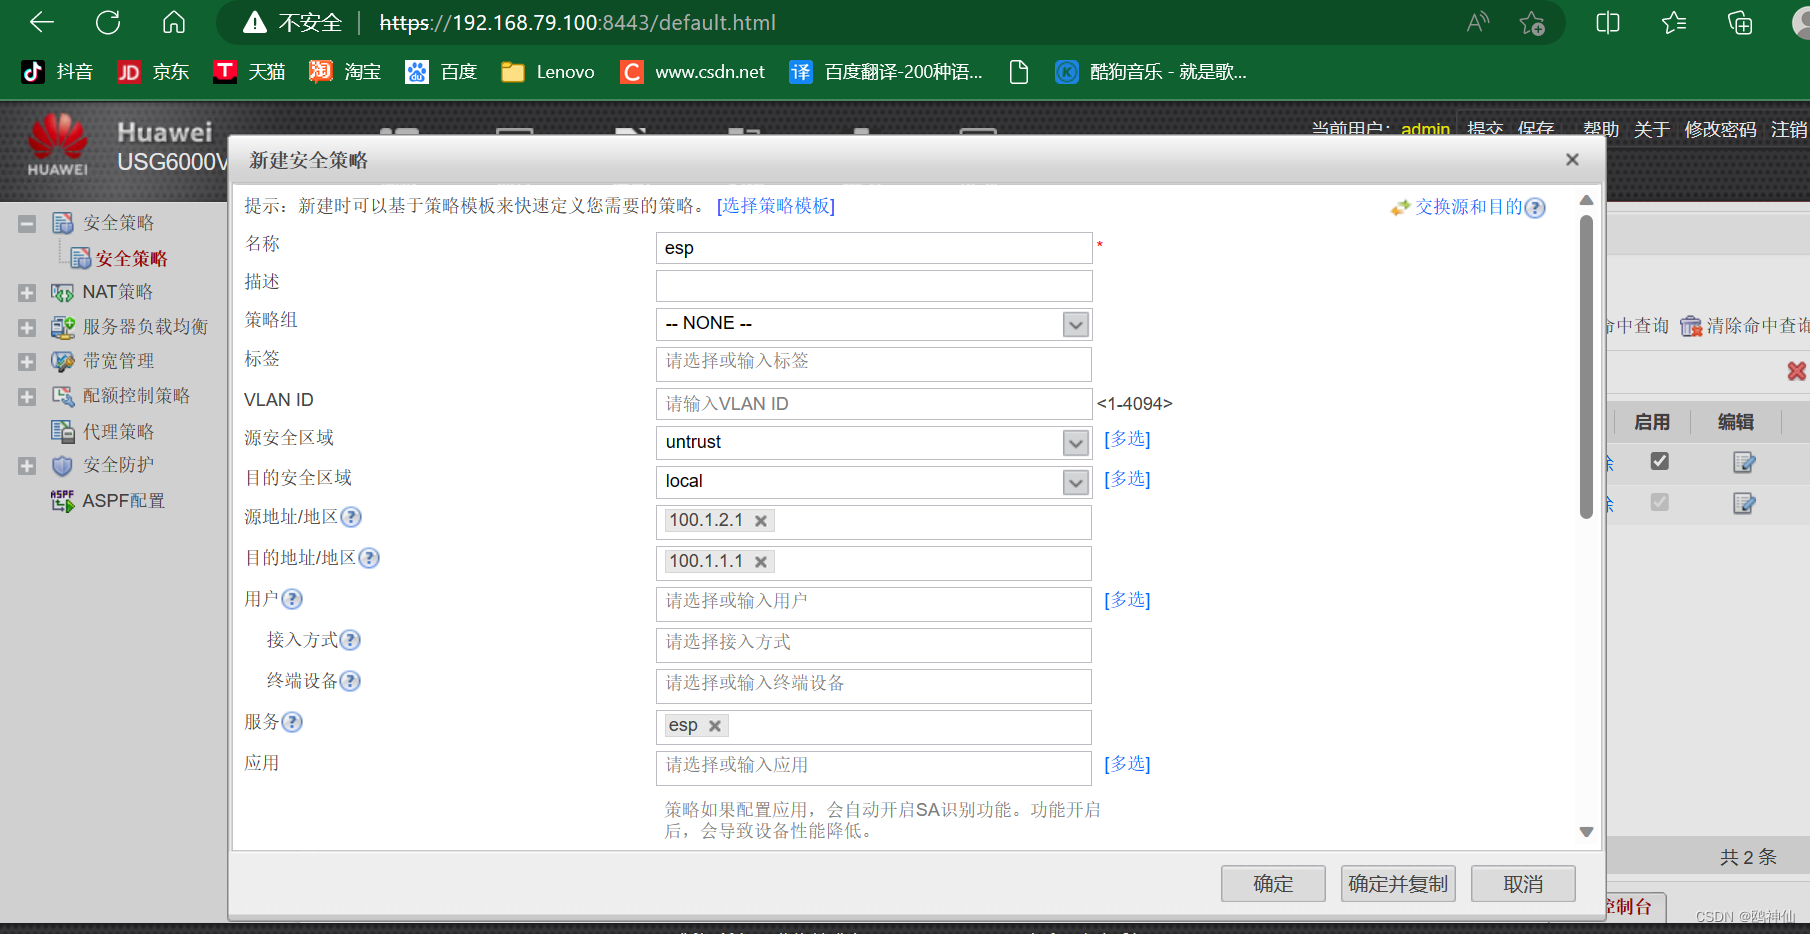
Task: Click the Huawei logo
Action: pyautogui.click(x=58, y=145)
